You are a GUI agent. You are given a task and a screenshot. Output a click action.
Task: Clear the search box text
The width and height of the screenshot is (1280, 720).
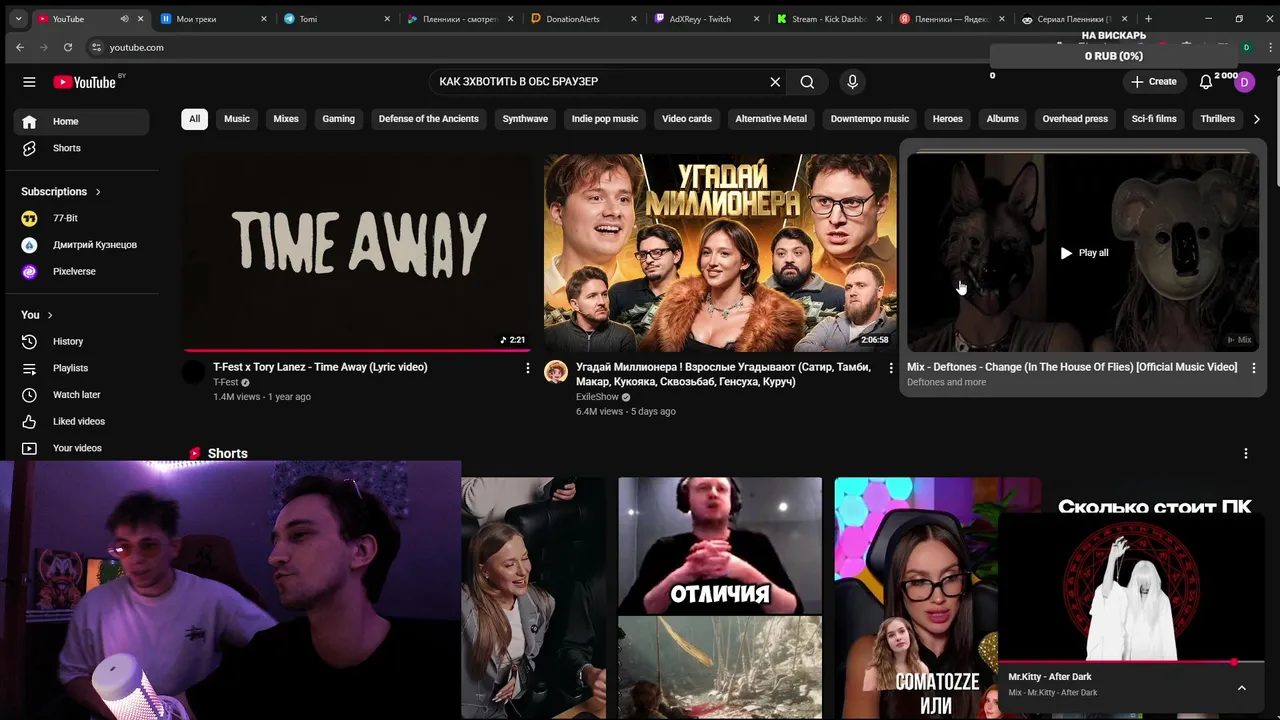775,82
